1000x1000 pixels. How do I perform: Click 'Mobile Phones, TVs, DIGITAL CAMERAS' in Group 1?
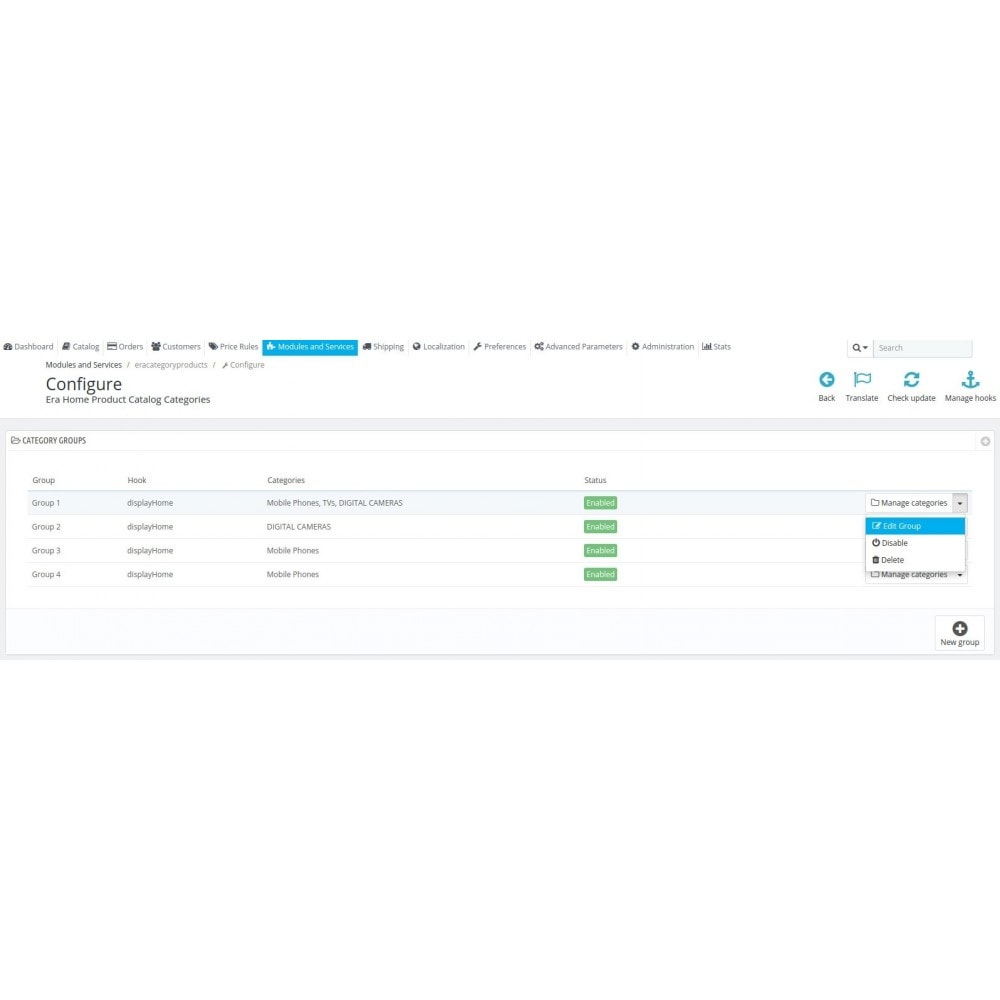[335, 503]
